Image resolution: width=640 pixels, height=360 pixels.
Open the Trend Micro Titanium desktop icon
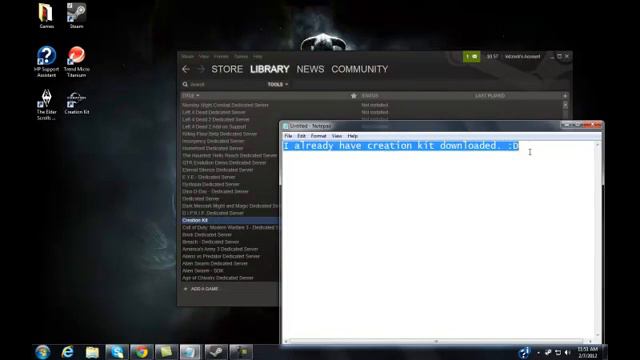point(76,61)
